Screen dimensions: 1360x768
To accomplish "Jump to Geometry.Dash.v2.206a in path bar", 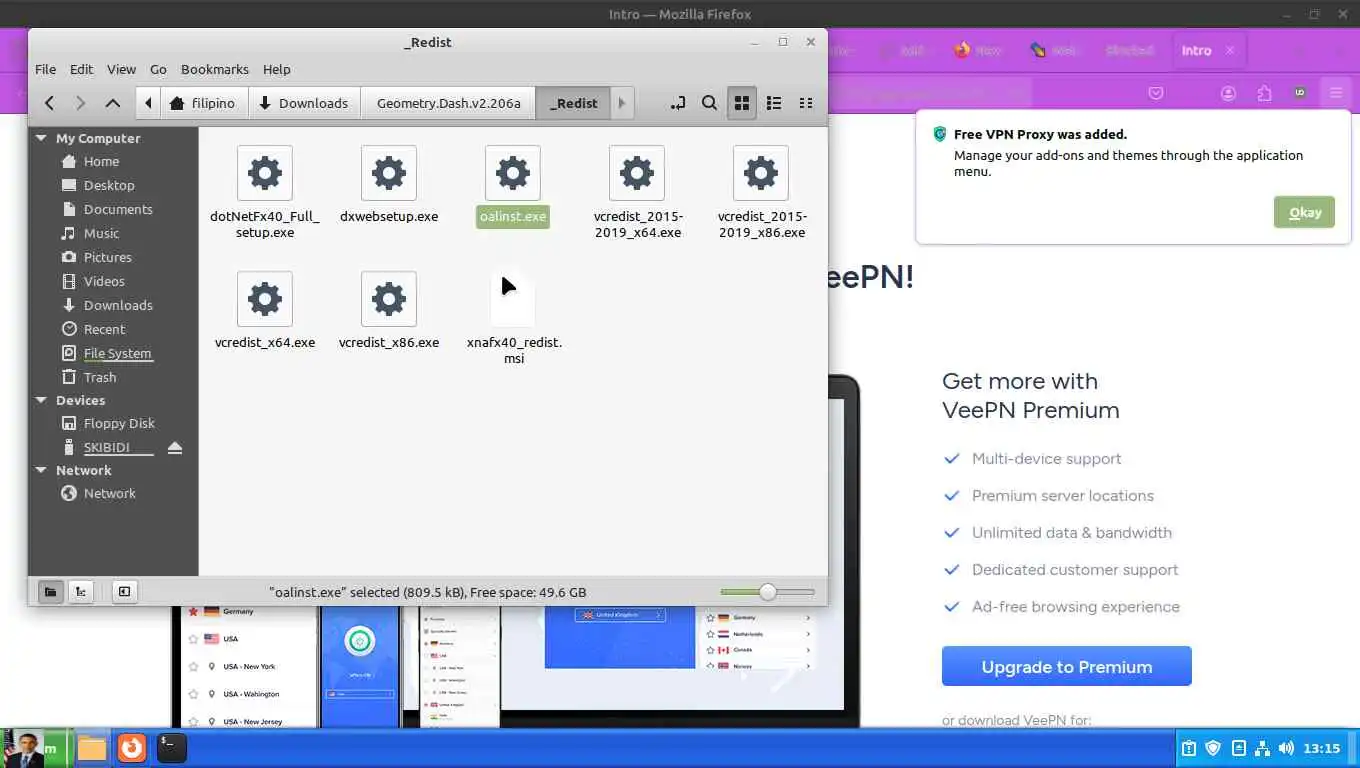I will (x=448, y=103).
